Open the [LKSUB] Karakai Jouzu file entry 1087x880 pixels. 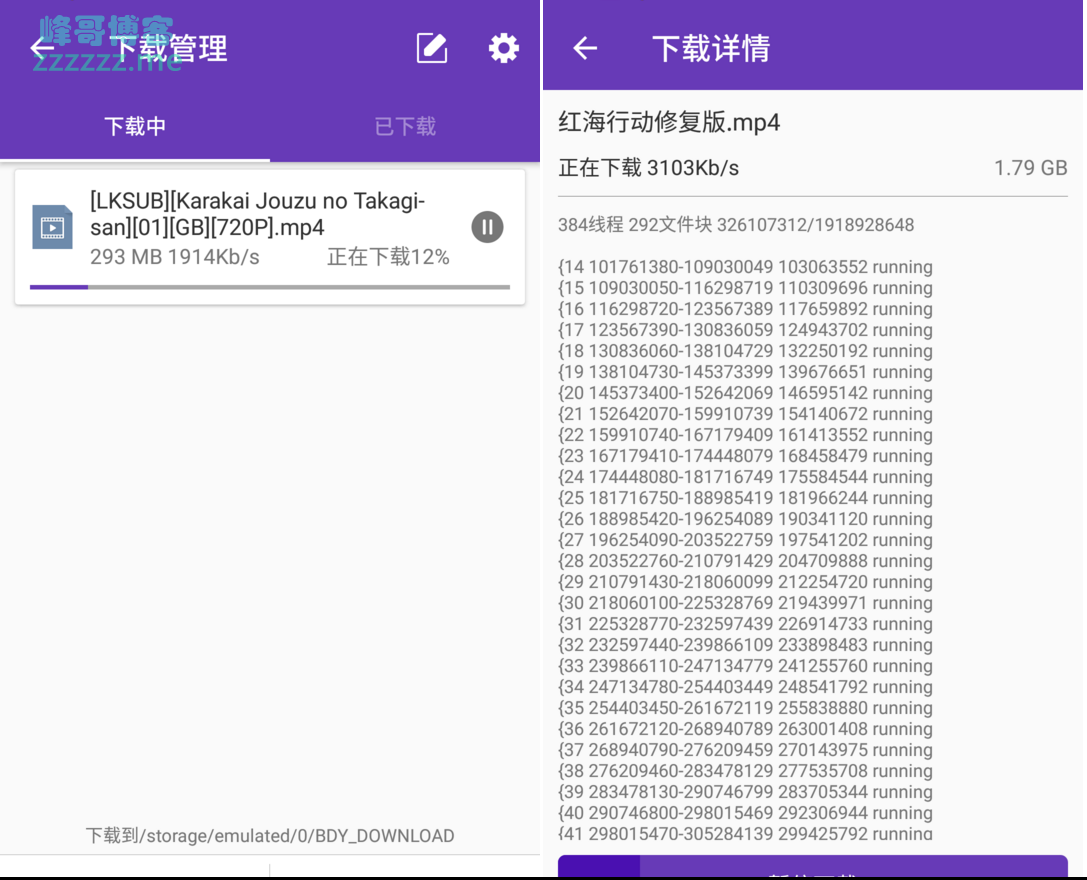point(258,214)
